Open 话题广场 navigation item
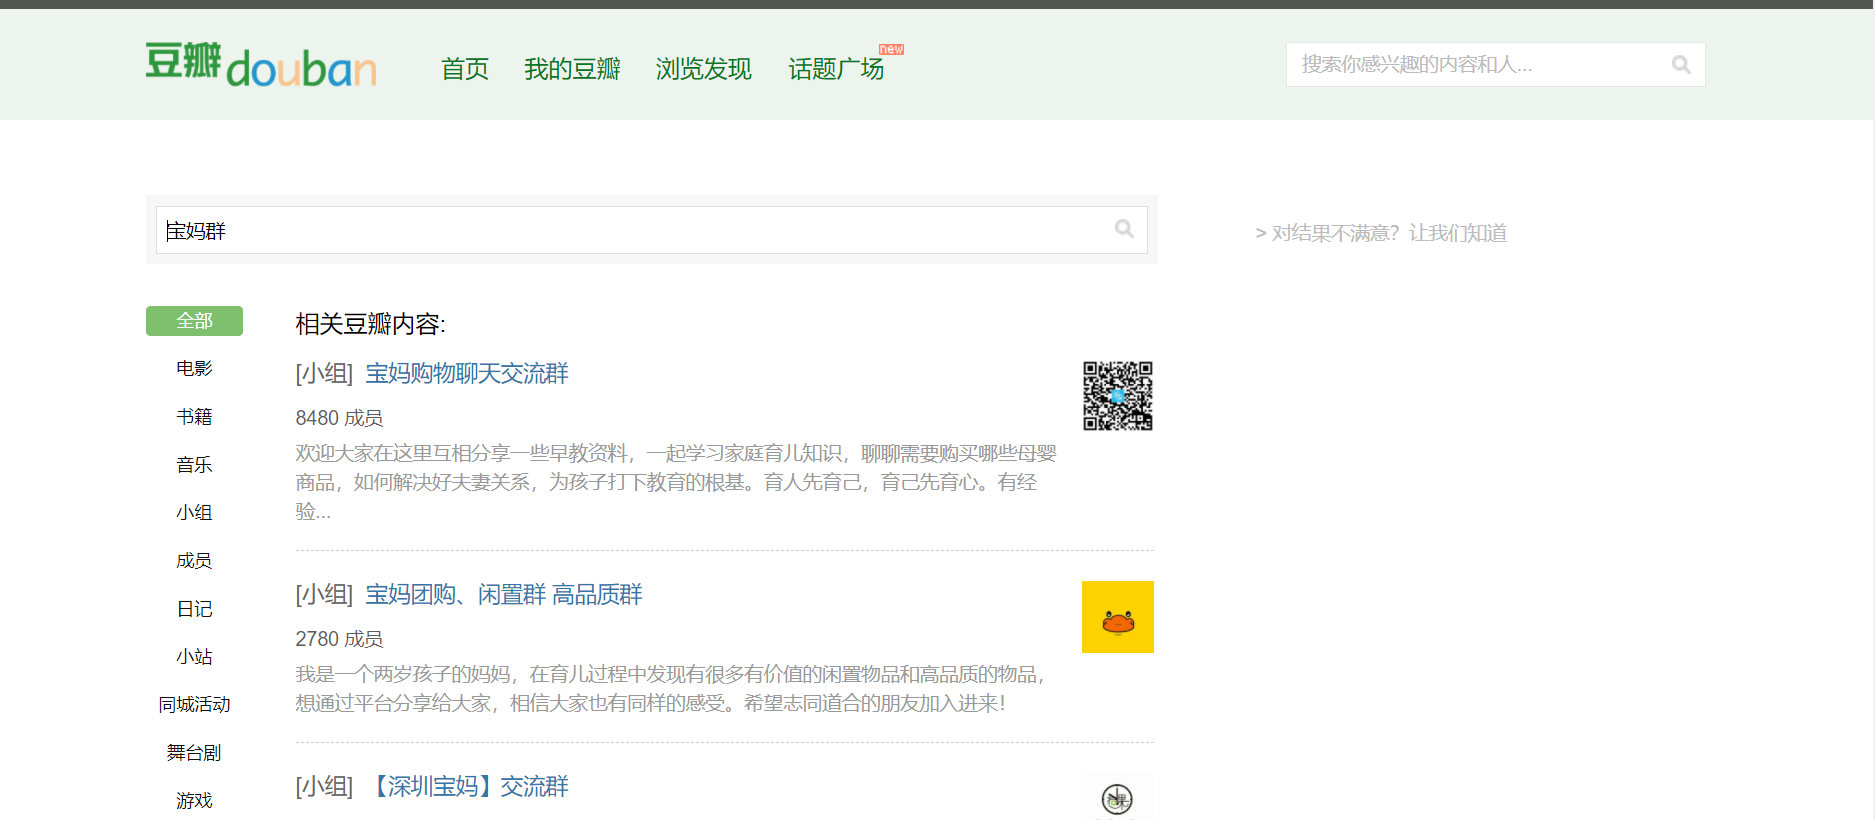 837,69
